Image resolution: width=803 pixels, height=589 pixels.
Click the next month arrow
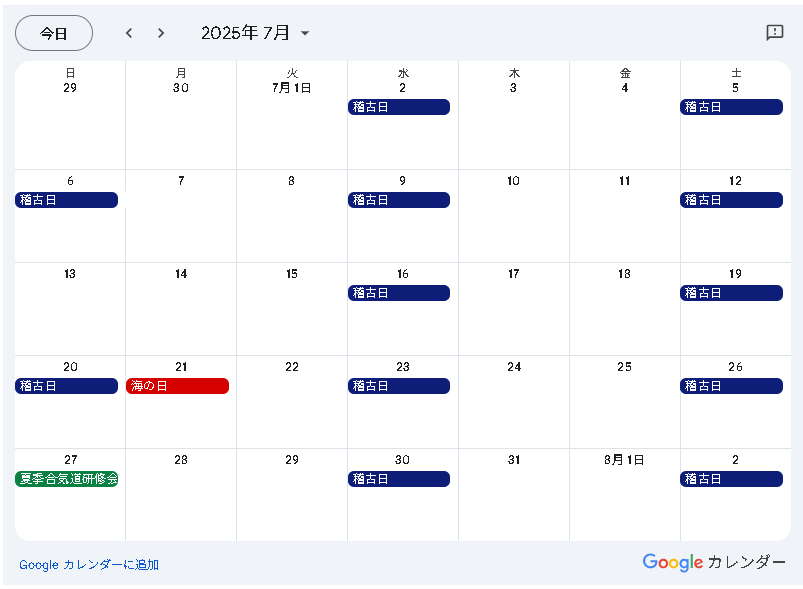[161, 33]
